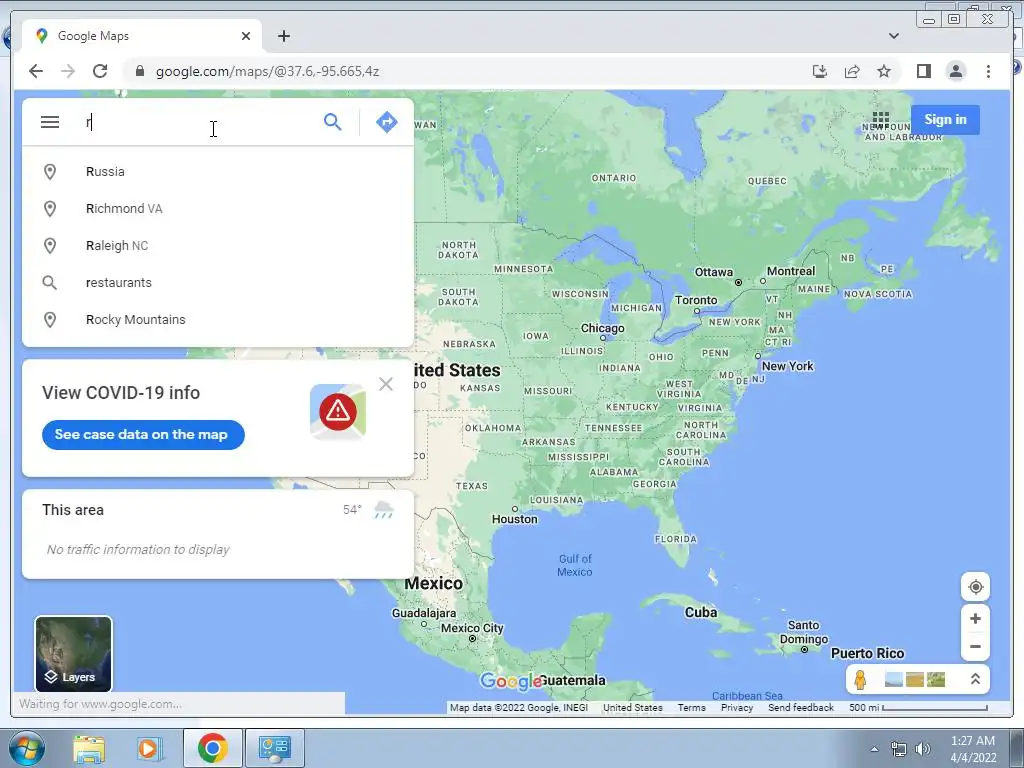Activate Street View pegman
This screenshot has height=768, width=1024.
[860, 680]
